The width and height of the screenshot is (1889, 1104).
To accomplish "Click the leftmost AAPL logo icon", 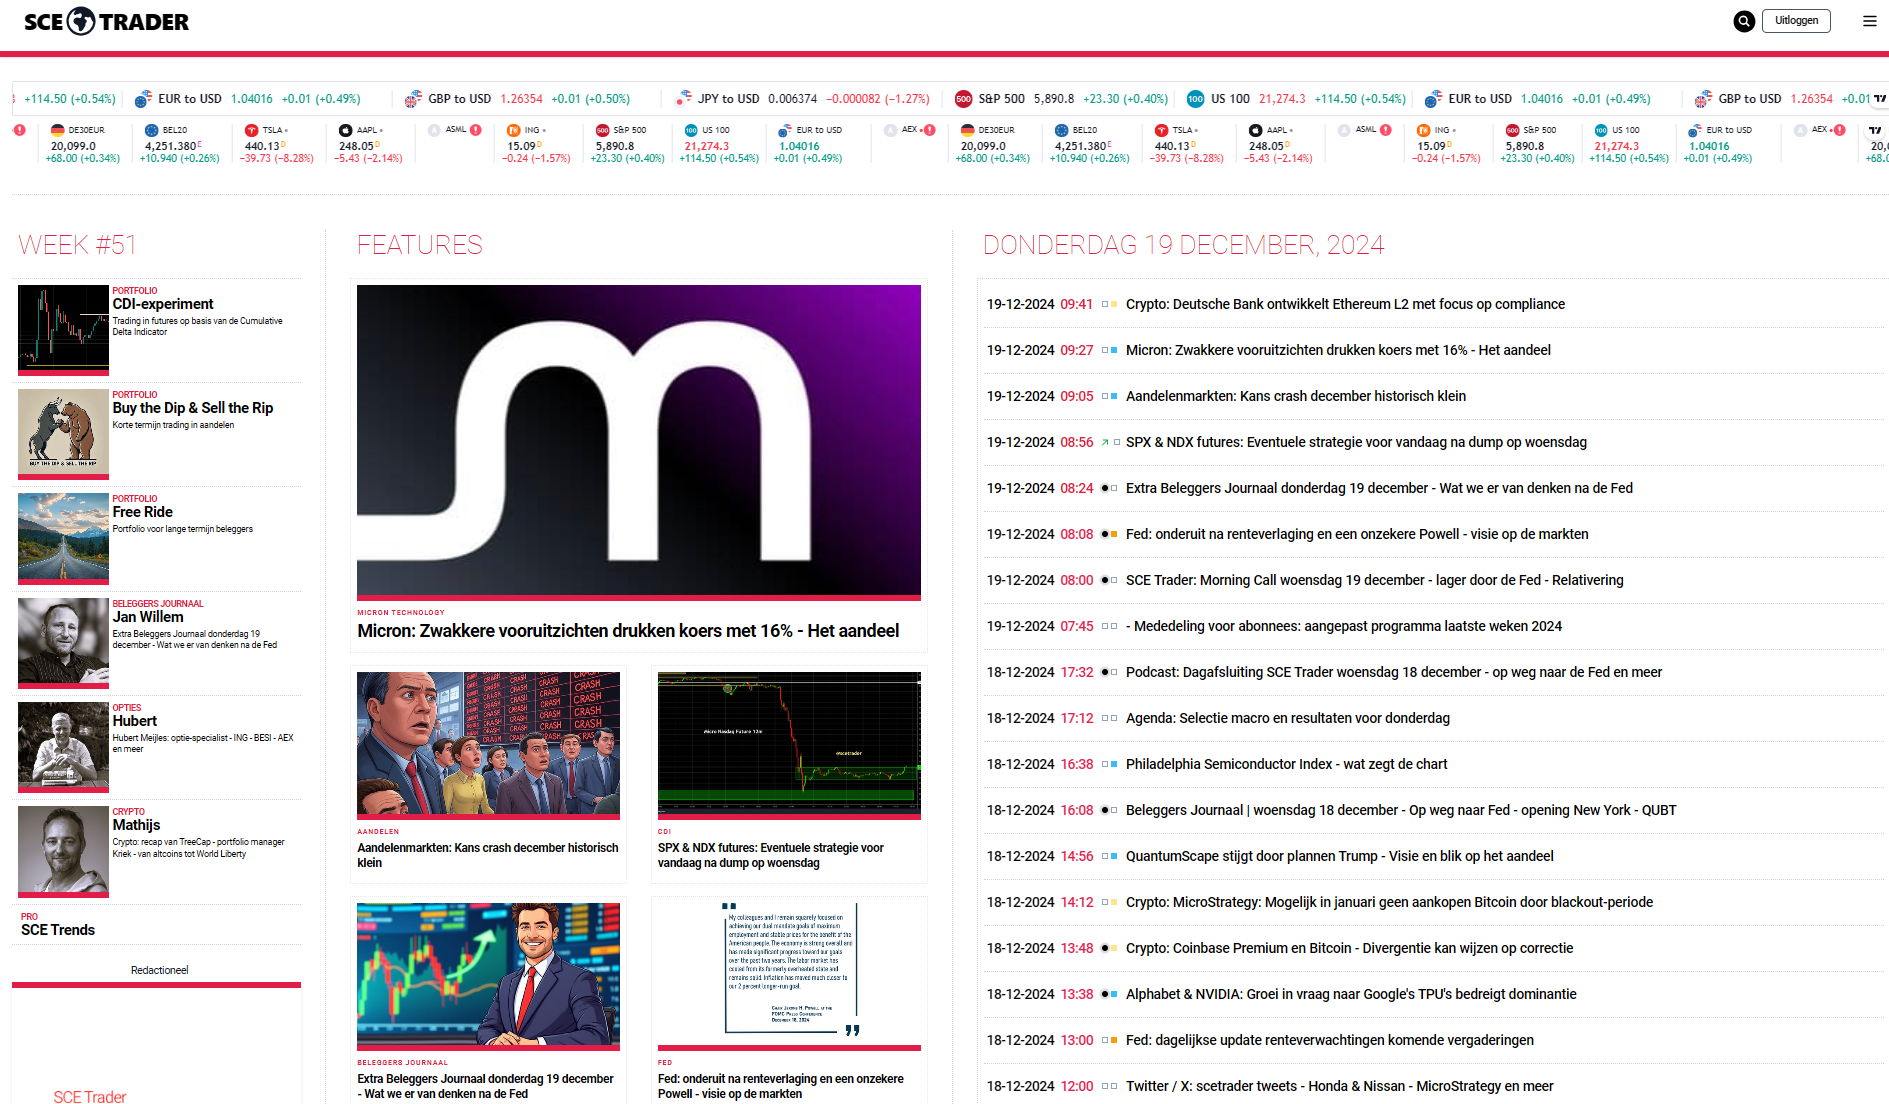I will [x=346, y=130].
